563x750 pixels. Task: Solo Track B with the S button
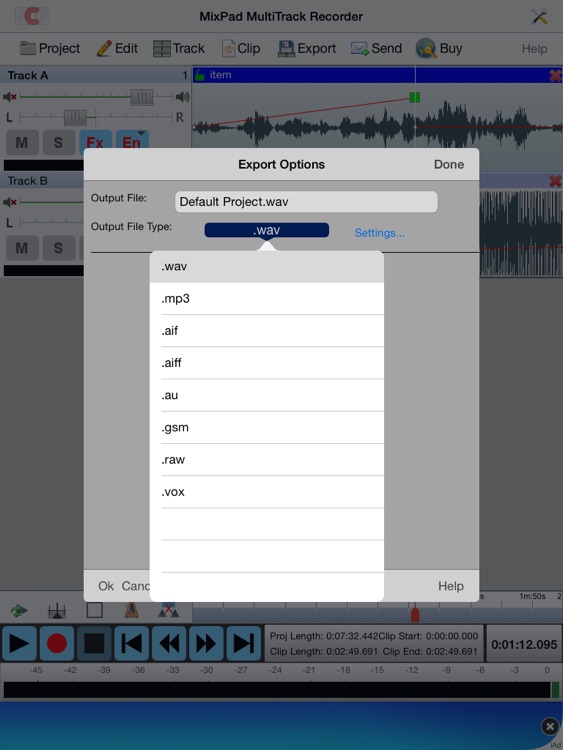[x=58, y=248]
